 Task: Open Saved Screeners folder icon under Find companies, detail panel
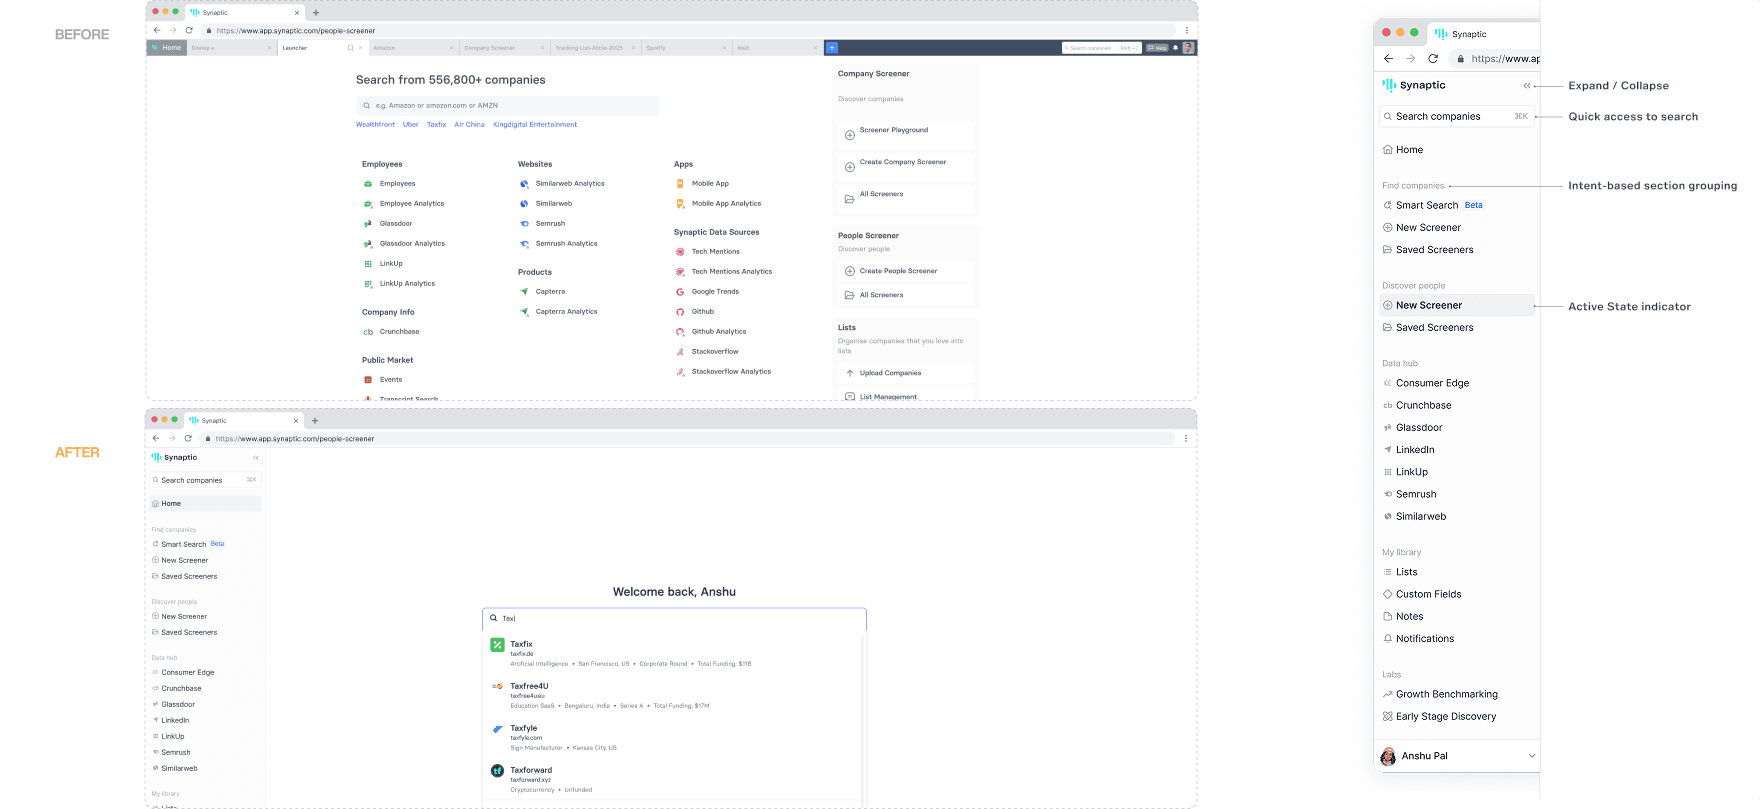tap(1387, 250)
